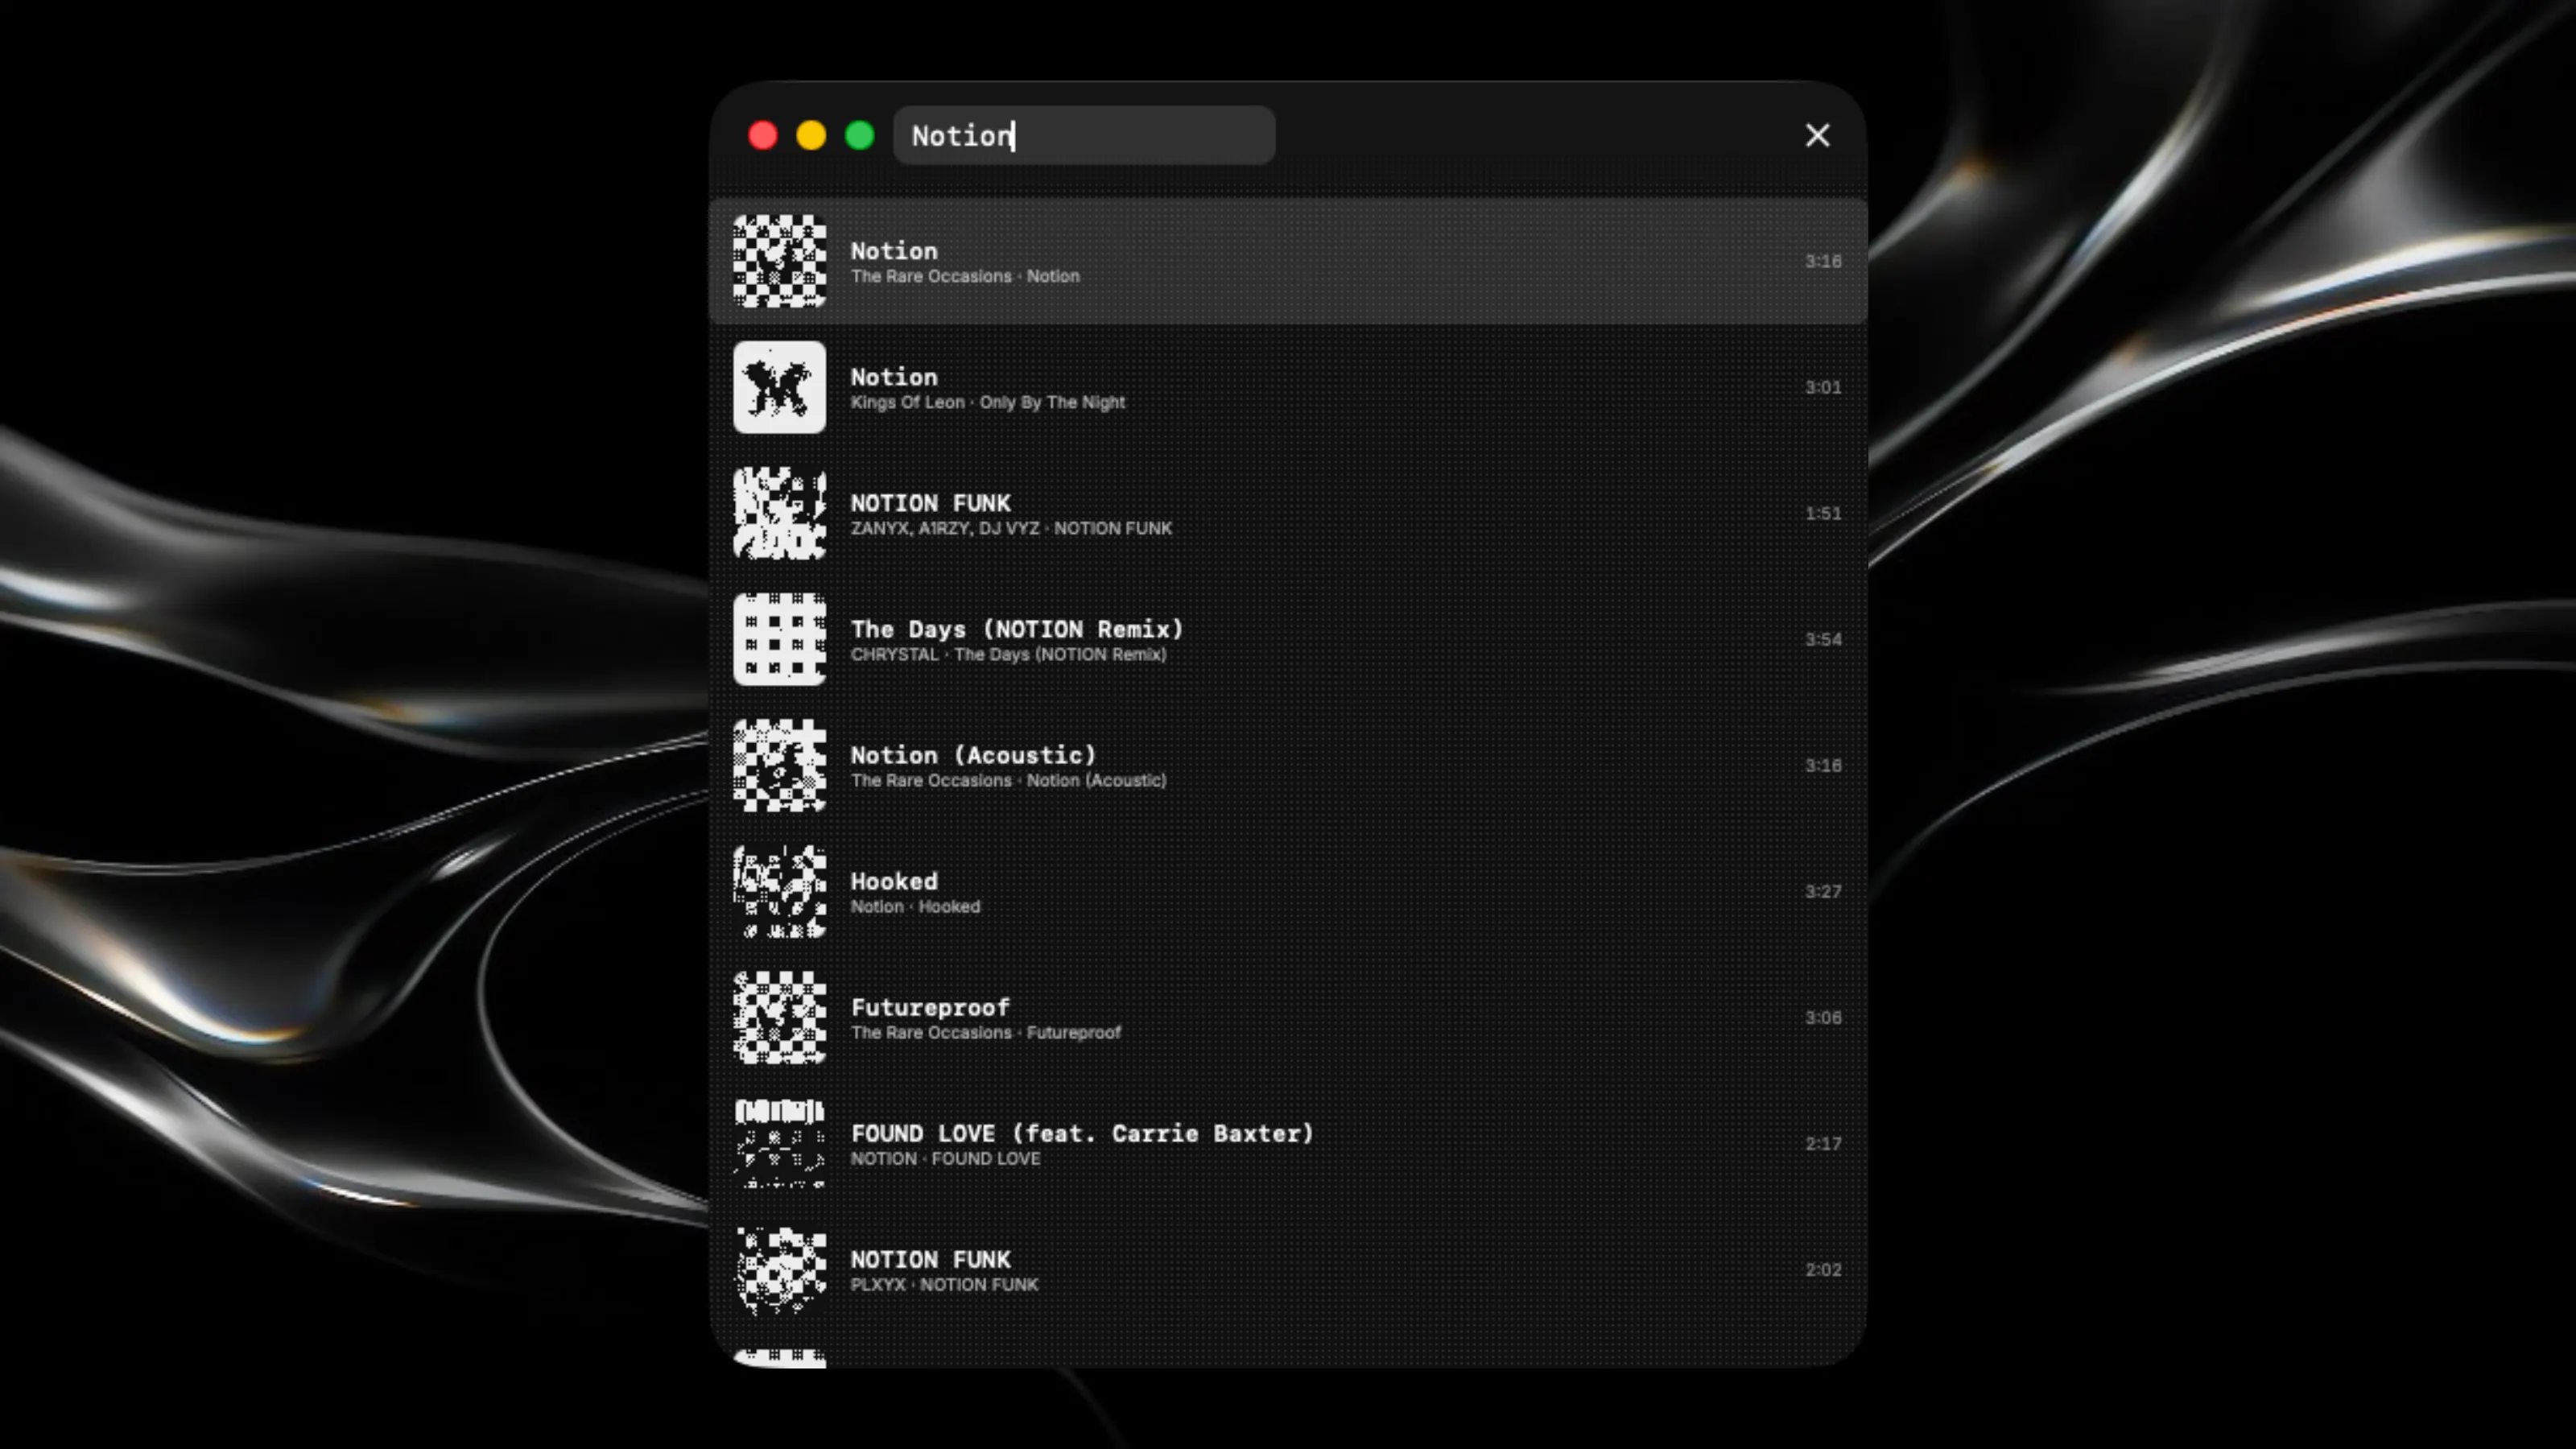Clear search with the X icon

(x=1817, y=135)
